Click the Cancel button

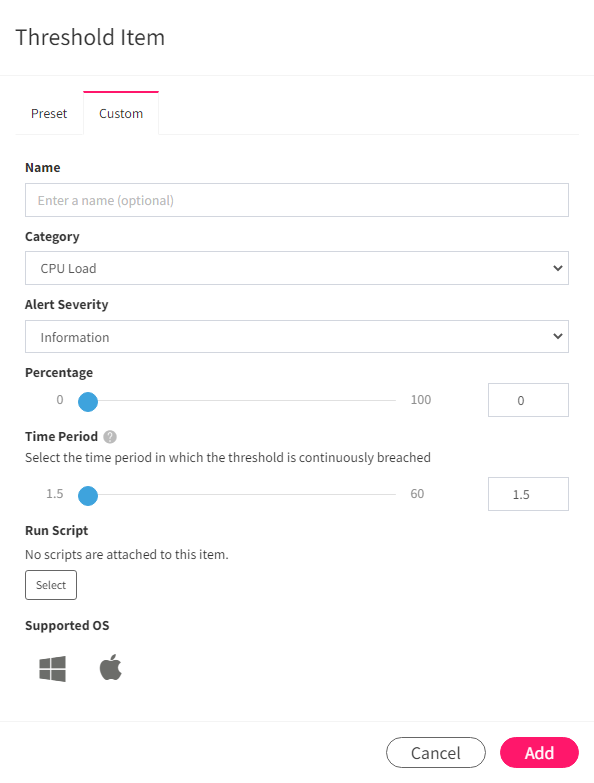[x=436, y=753]
